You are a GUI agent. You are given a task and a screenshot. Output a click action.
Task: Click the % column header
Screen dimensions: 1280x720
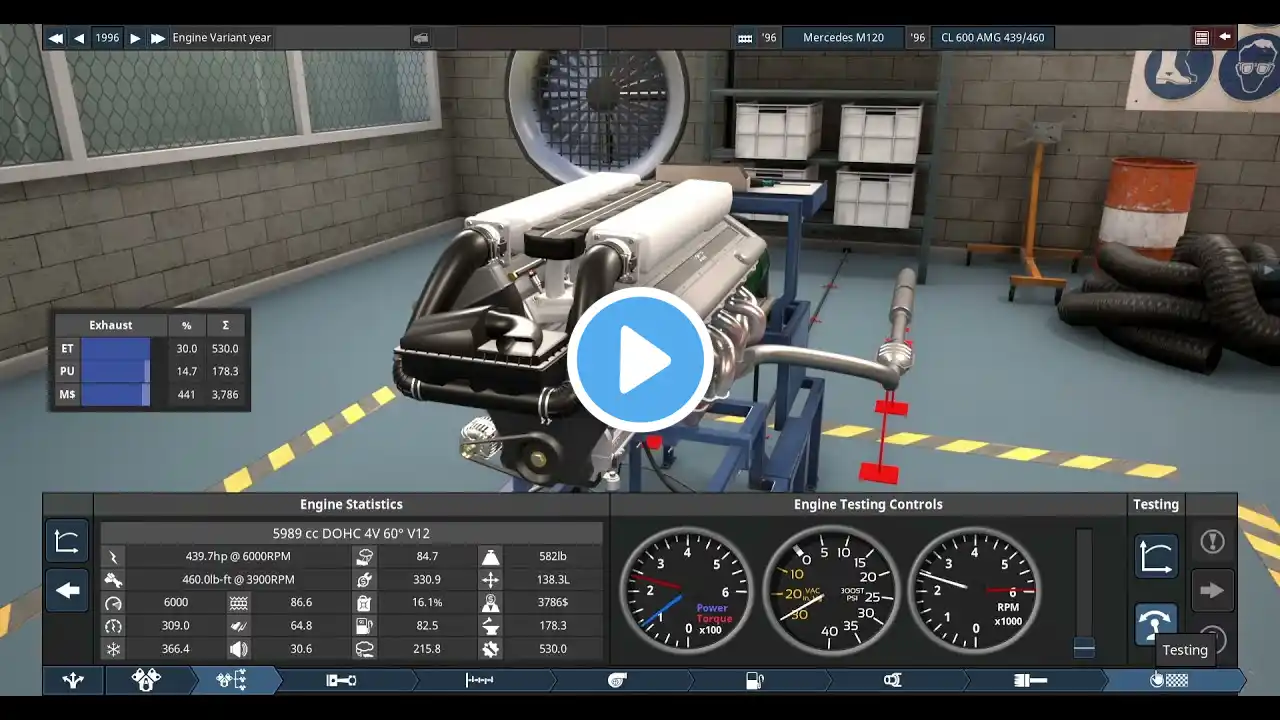(186, 325)
